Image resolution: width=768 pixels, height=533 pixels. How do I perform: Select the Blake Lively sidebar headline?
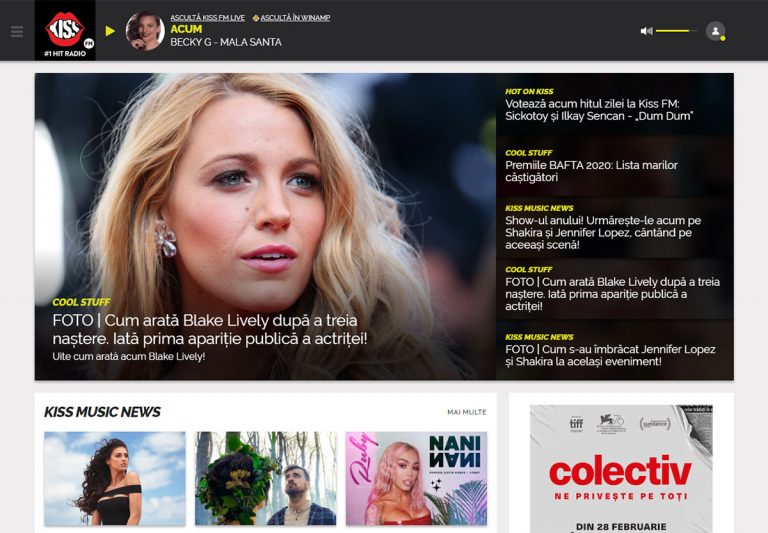pyautogui.click(x=611, y=294)
